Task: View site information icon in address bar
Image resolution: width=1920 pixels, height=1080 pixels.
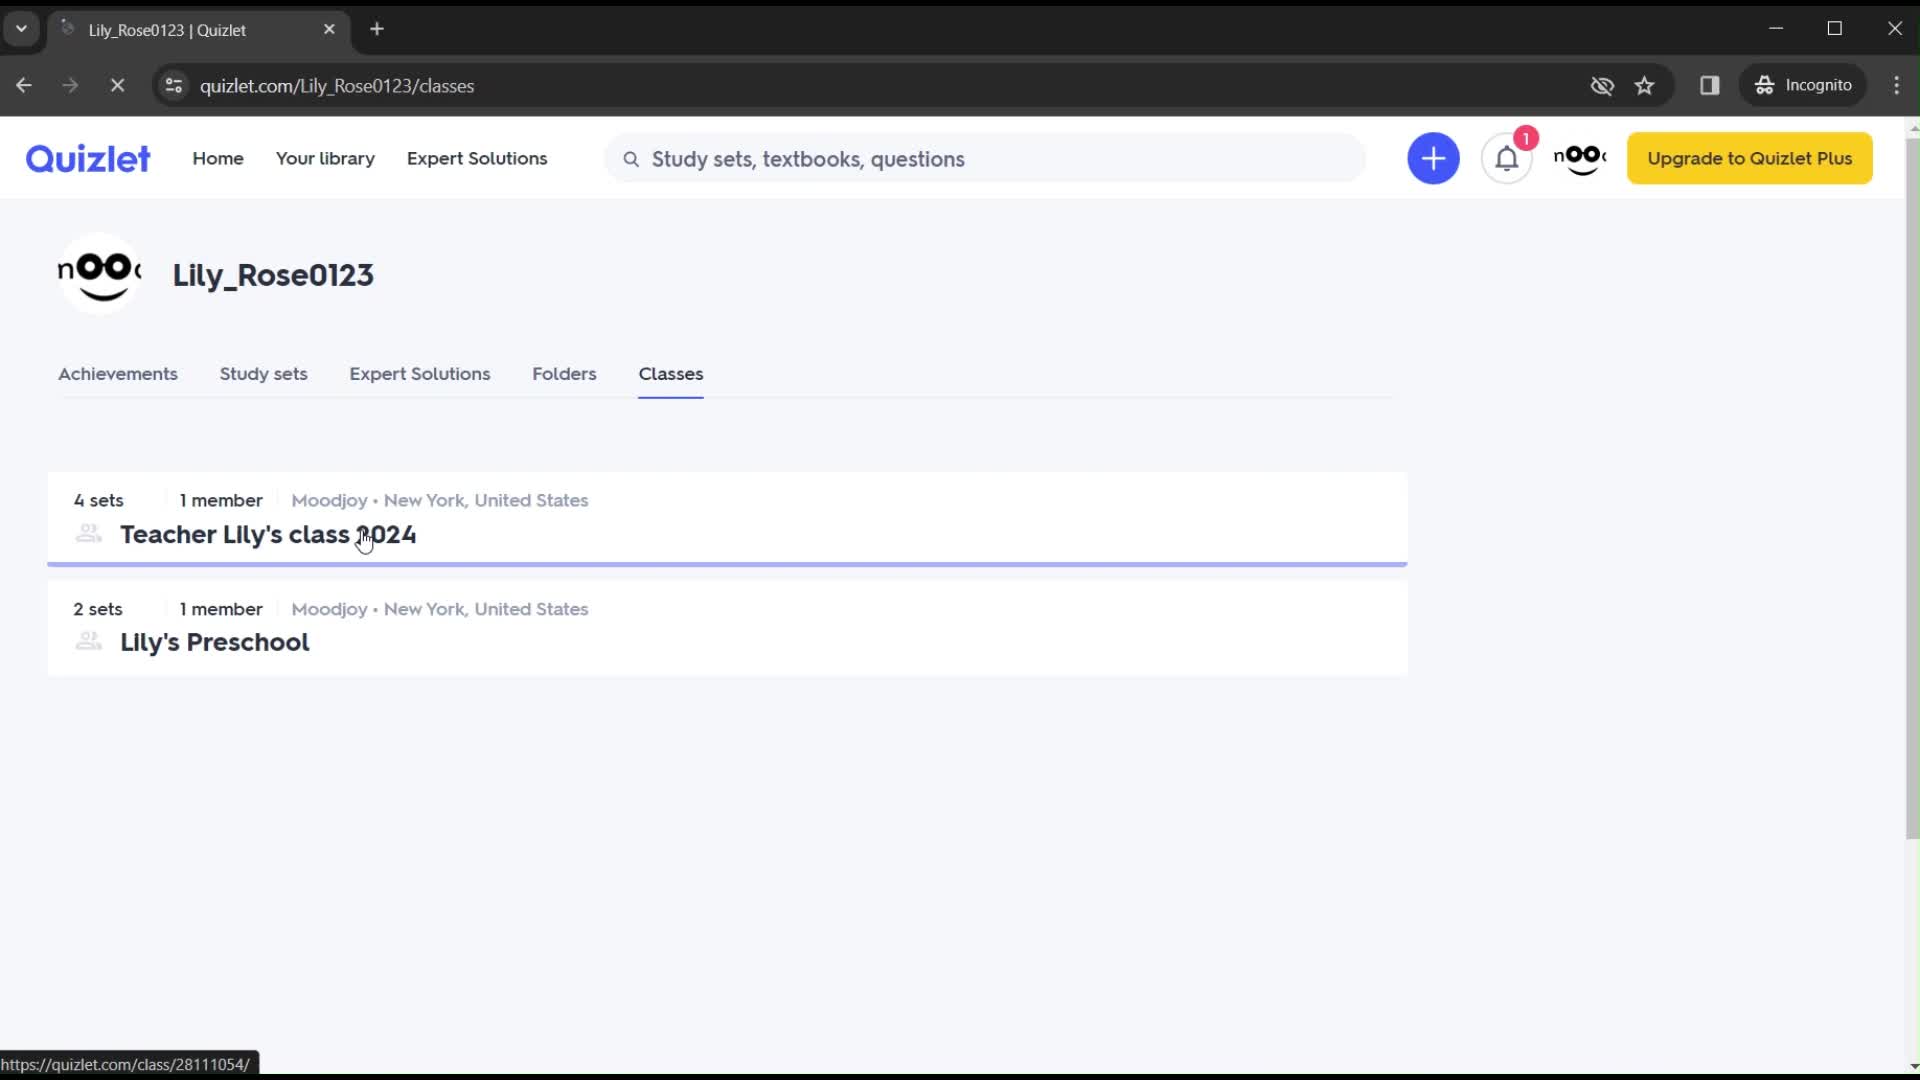Action: coord(173,85)
